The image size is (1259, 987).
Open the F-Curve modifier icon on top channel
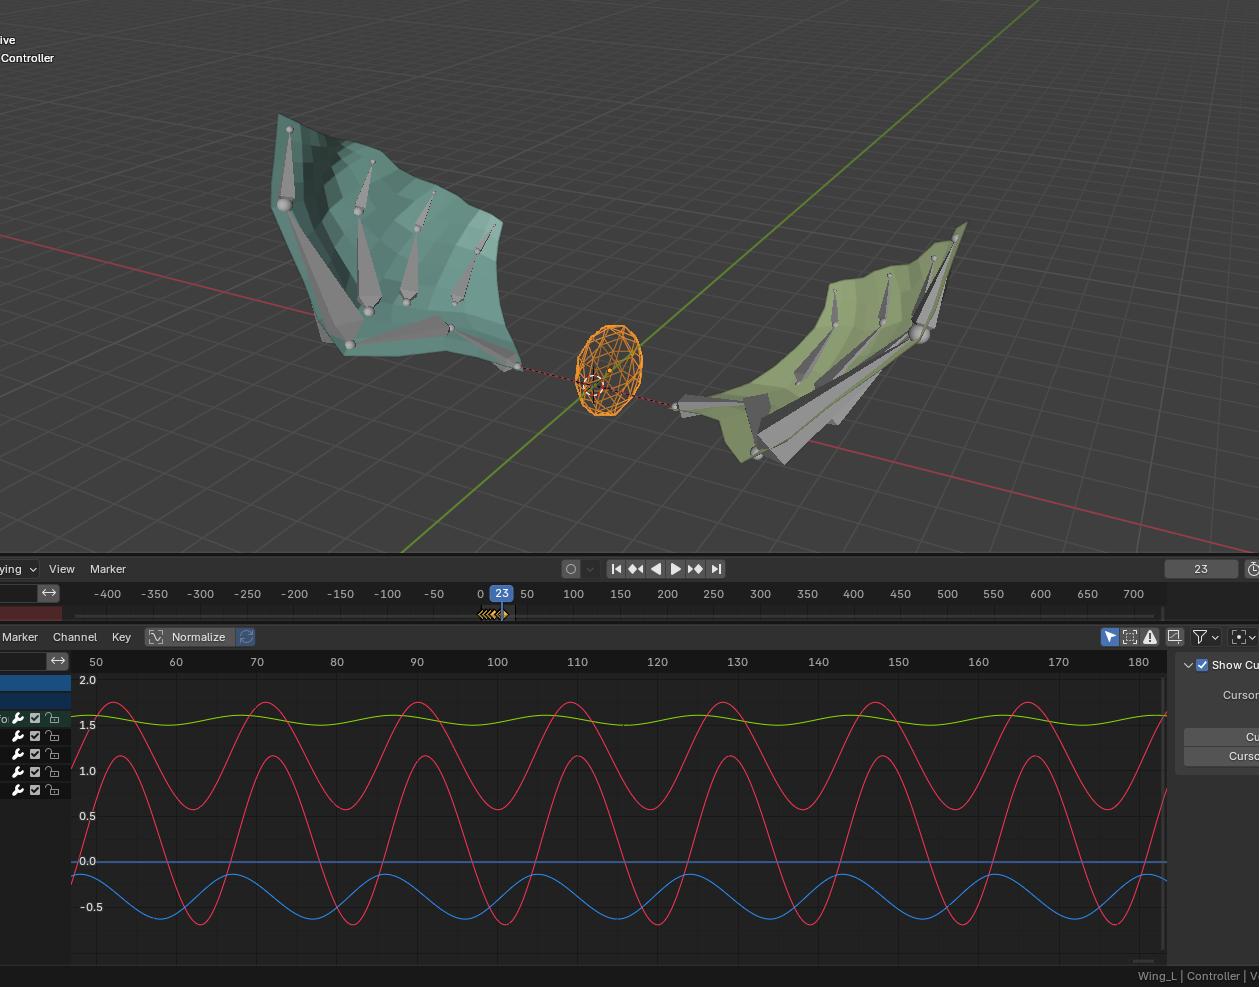(17, 717)
